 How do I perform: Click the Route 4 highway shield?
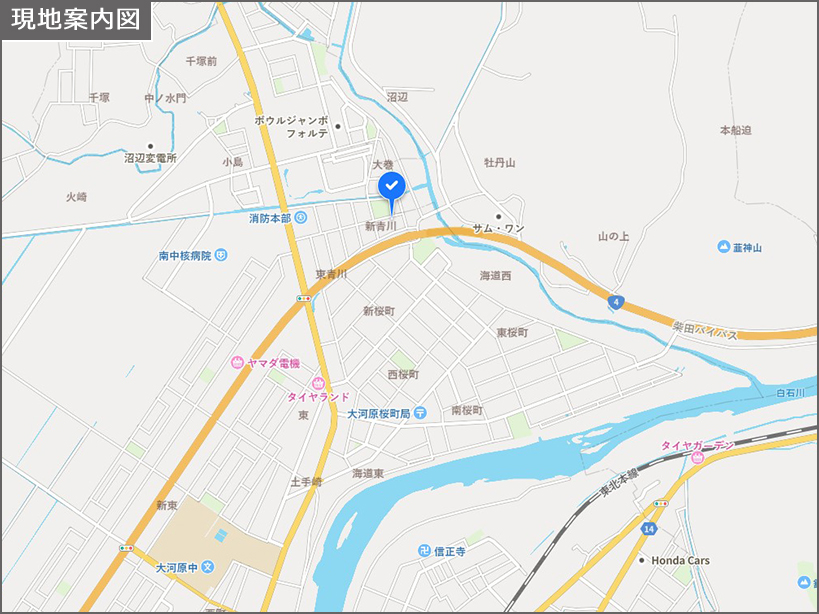pos(616,302)
